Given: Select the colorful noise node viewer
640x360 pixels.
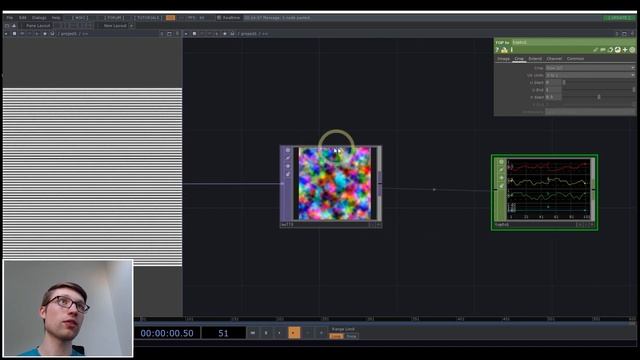Looking at the screenshot, I should click(335, 184).
